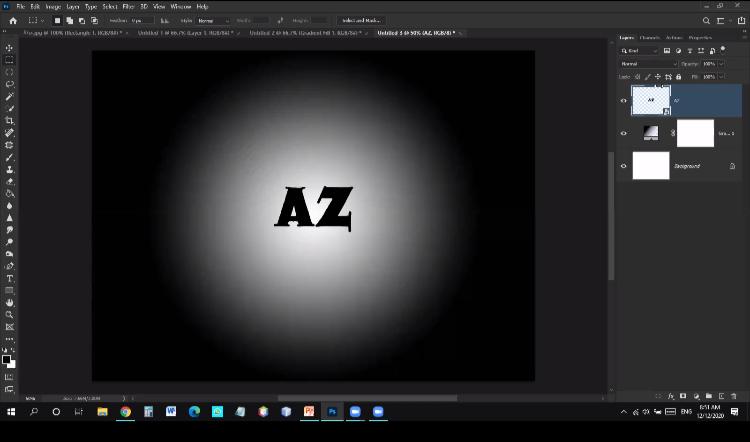This screenshot has height=442, width=750.
Task: Select the Crop tool
Action: [10, 121]
